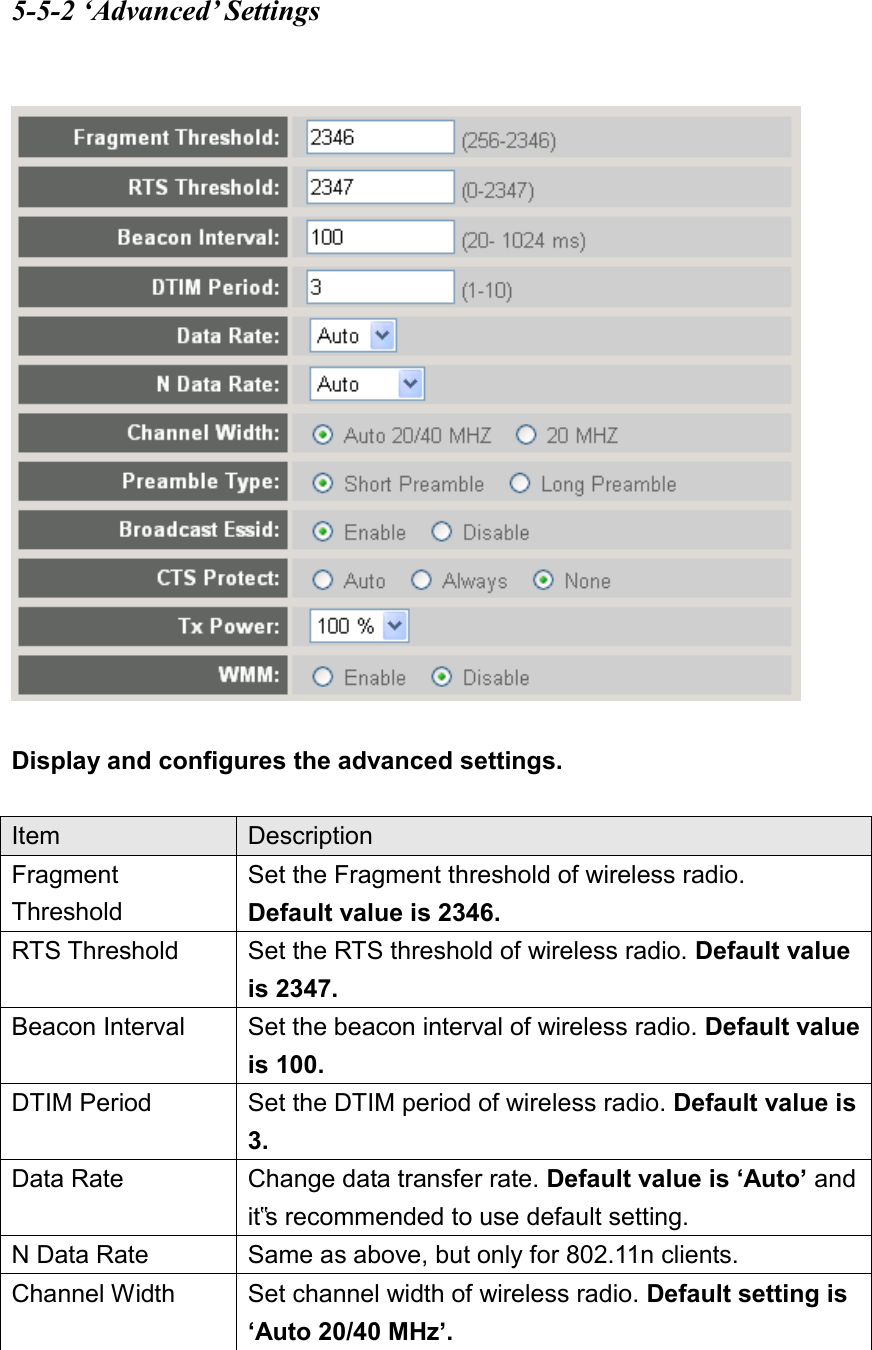Image resolution: width=872 pixels, height=1350 pixels.
Task: Click the '(20- 1024 ms)' range hint
Action: tap(524, 240)
